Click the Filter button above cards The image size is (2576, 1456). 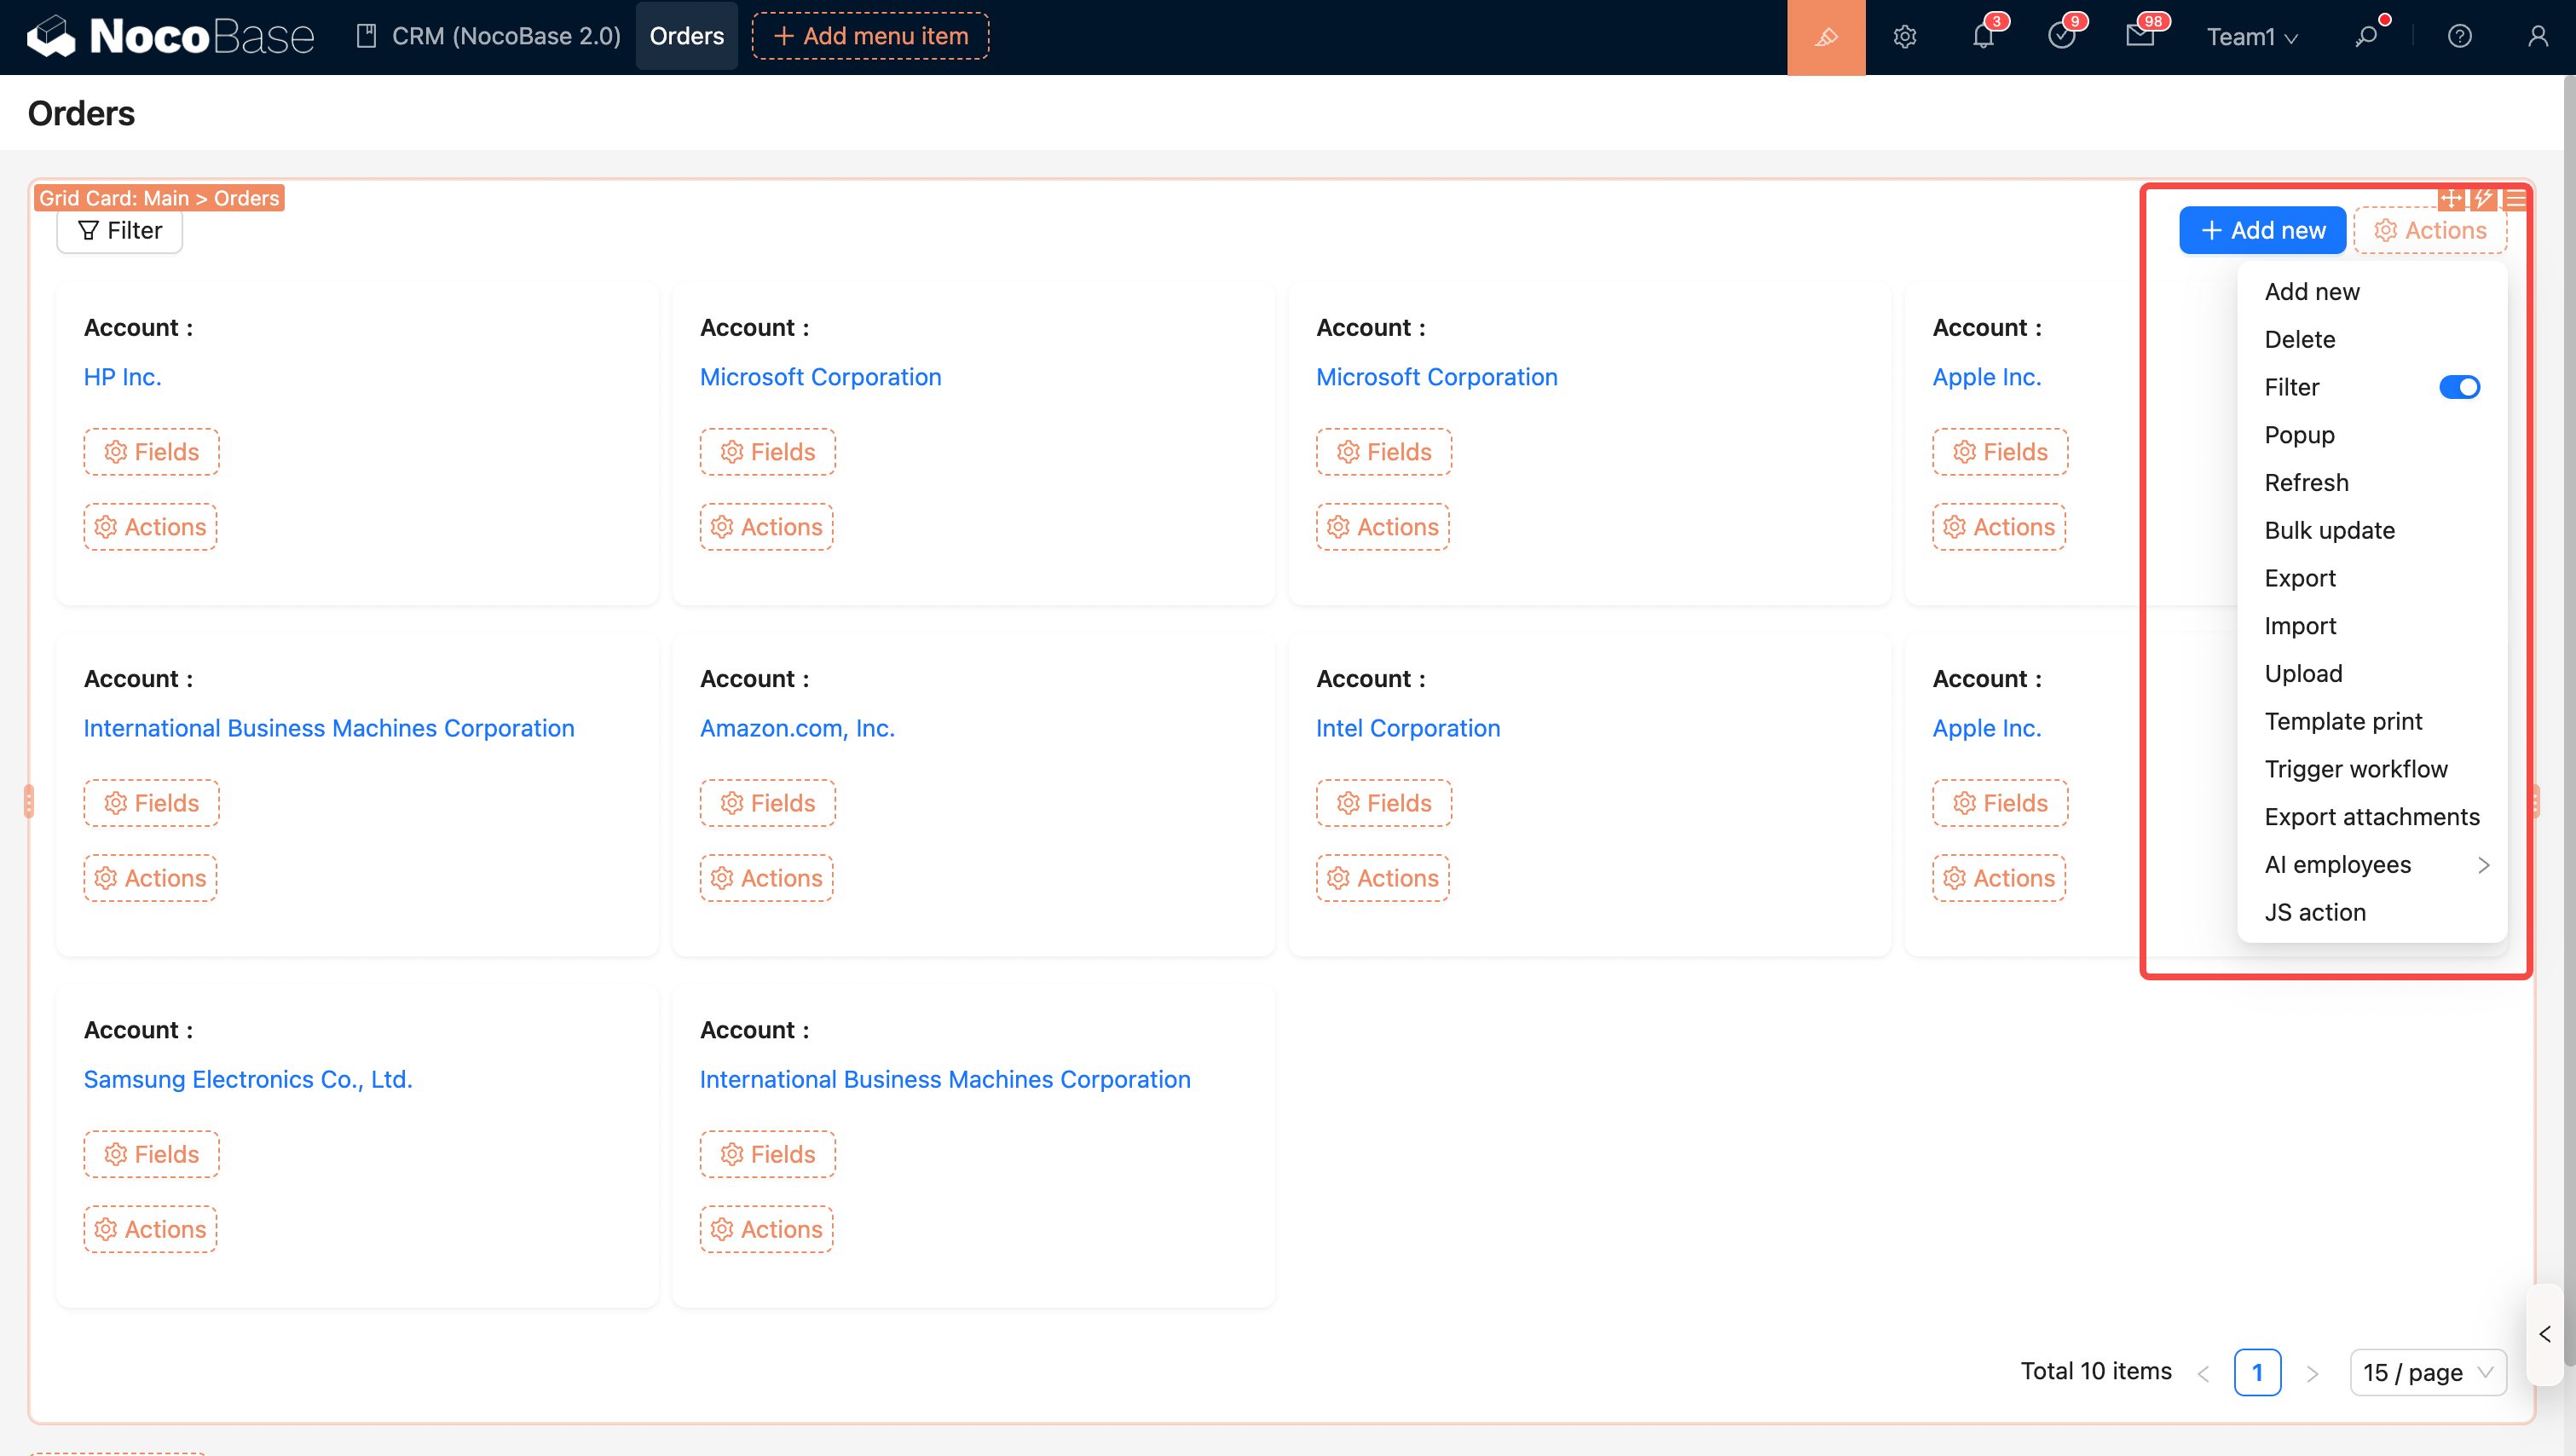click(119, 231)
